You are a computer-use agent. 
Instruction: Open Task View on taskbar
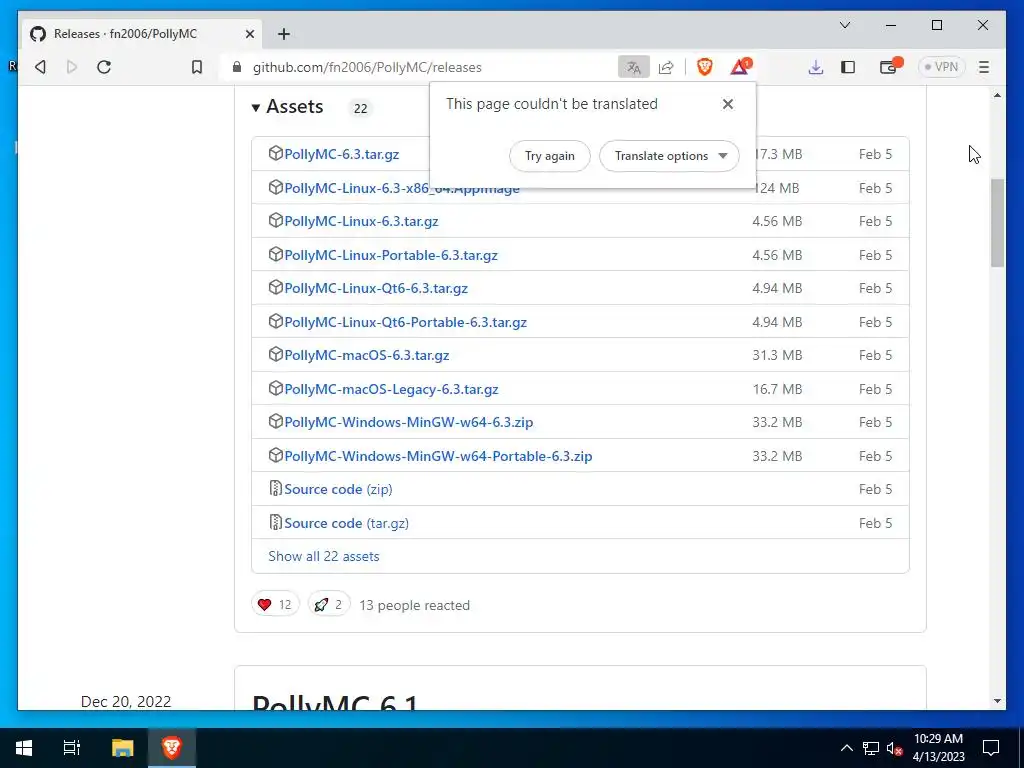click(x=72, y=748)
